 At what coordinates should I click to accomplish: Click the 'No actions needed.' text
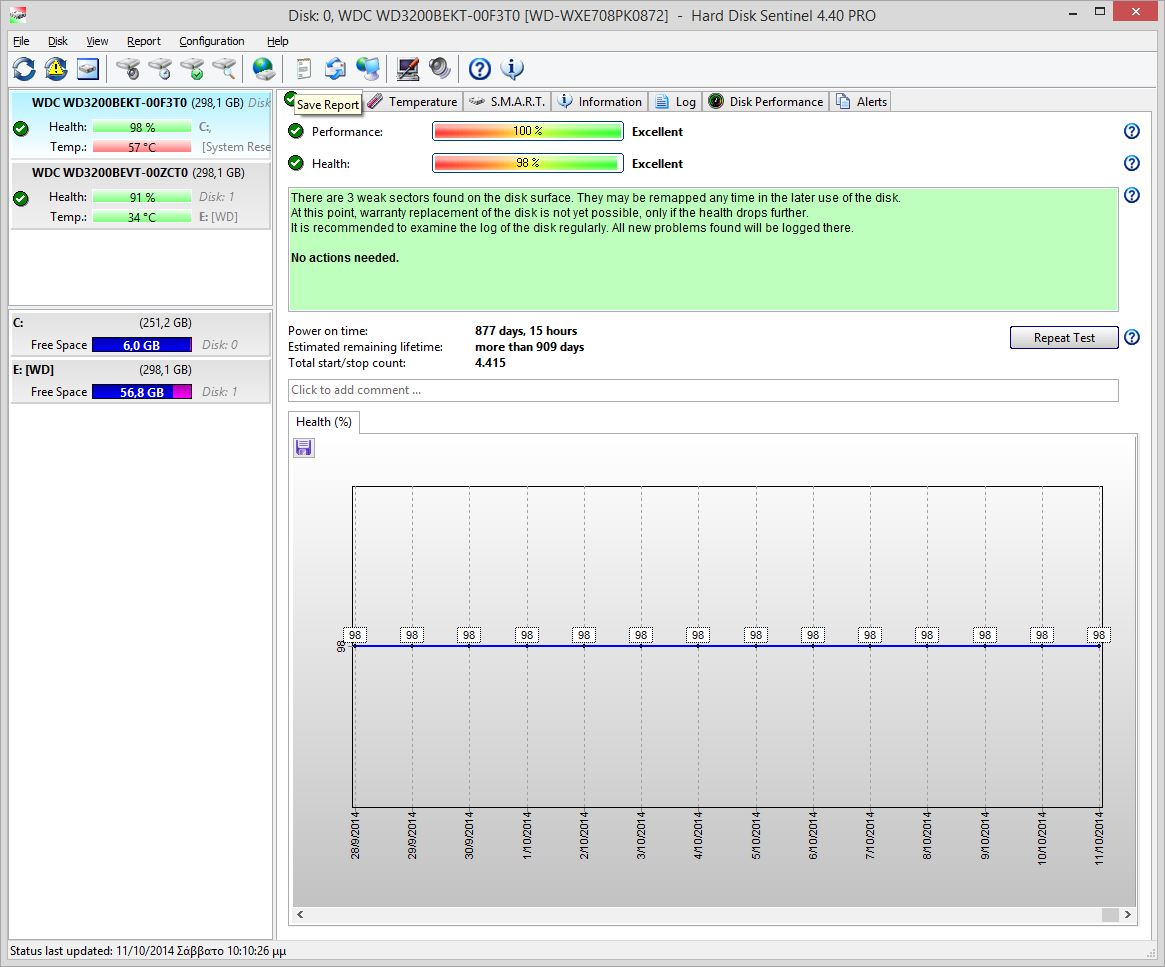(345, 258)
